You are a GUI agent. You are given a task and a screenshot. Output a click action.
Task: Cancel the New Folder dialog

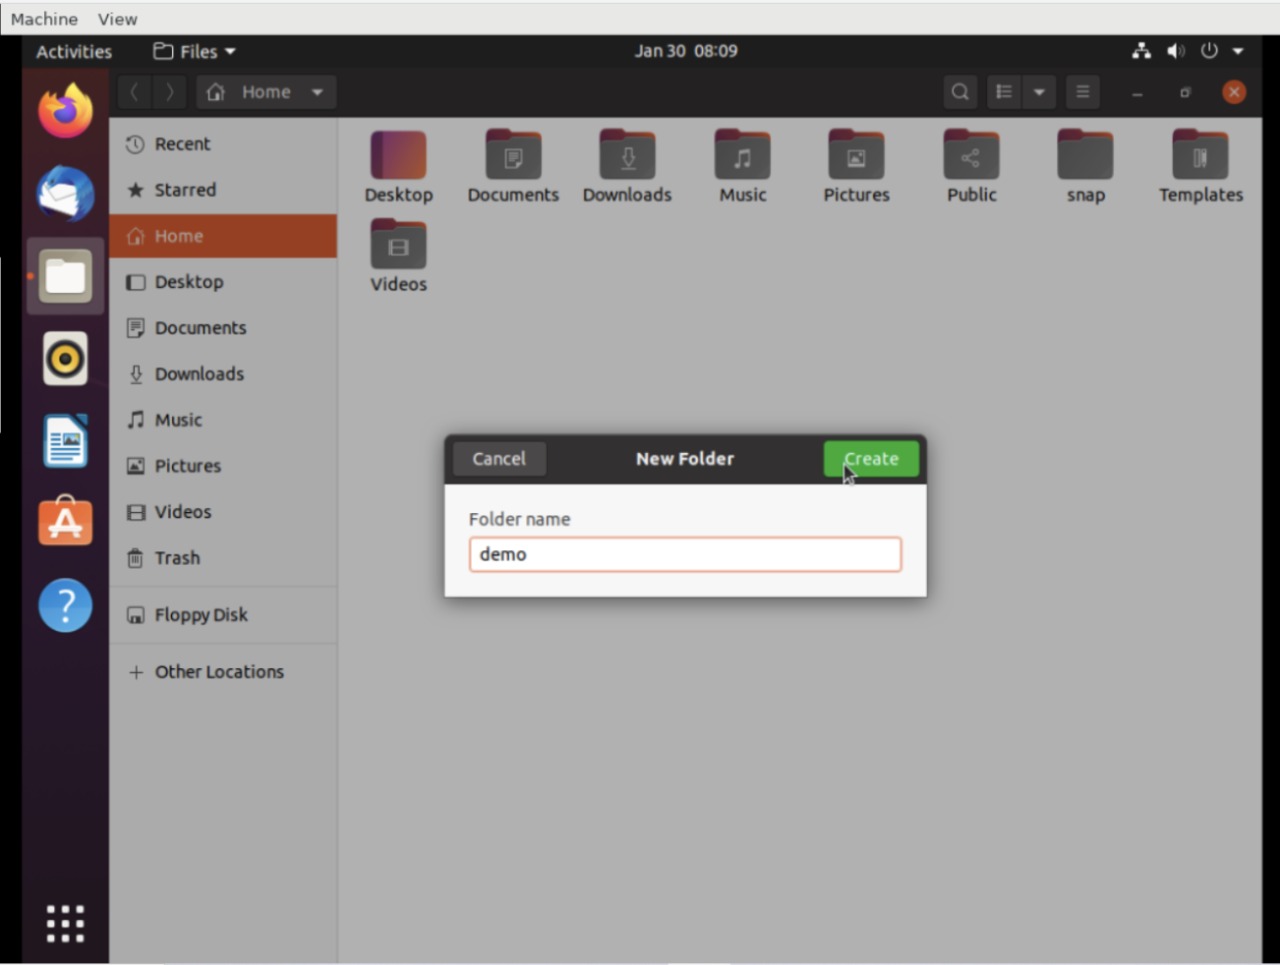coord(498,458)
